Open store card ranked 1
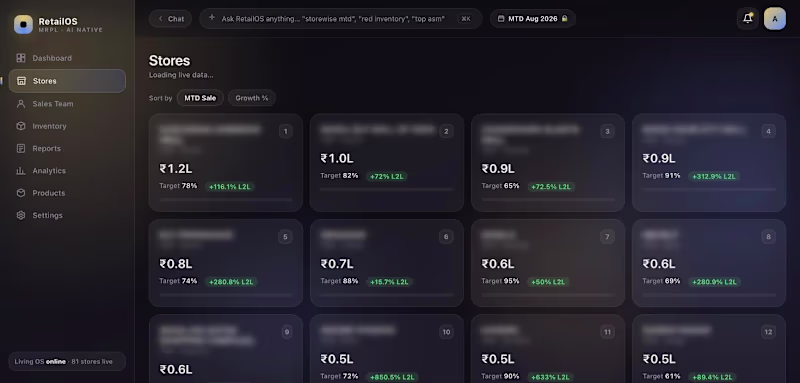 click(x=226, y=162)
